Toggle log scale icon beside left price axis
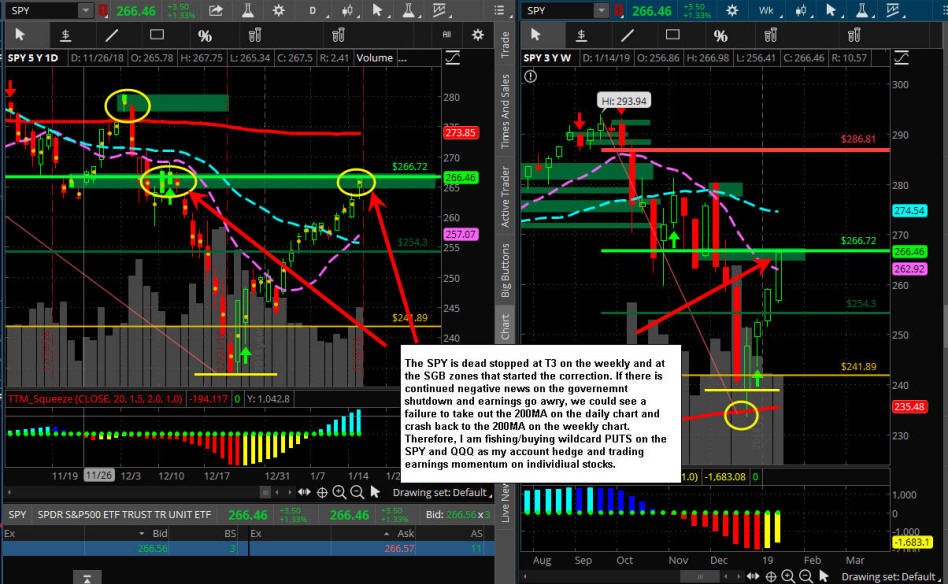Screen dimensions: 948x584 click(x=452, y=58)
